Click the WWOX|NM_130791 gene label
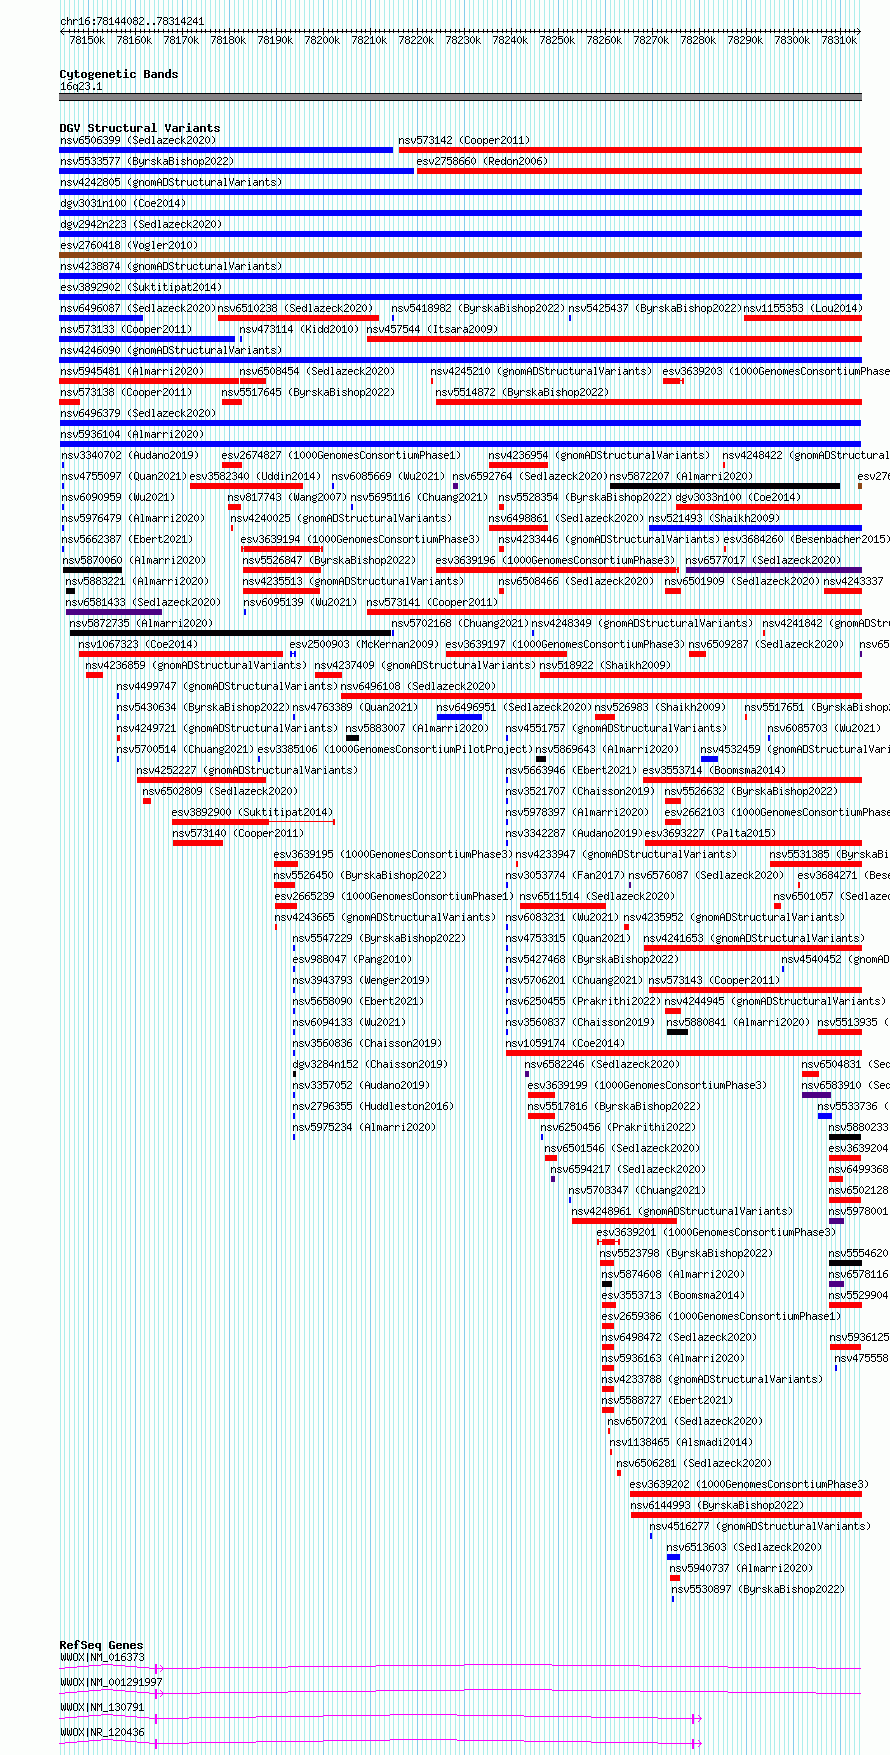This screenshot has height=1755, width=890. click(102, 1707)
